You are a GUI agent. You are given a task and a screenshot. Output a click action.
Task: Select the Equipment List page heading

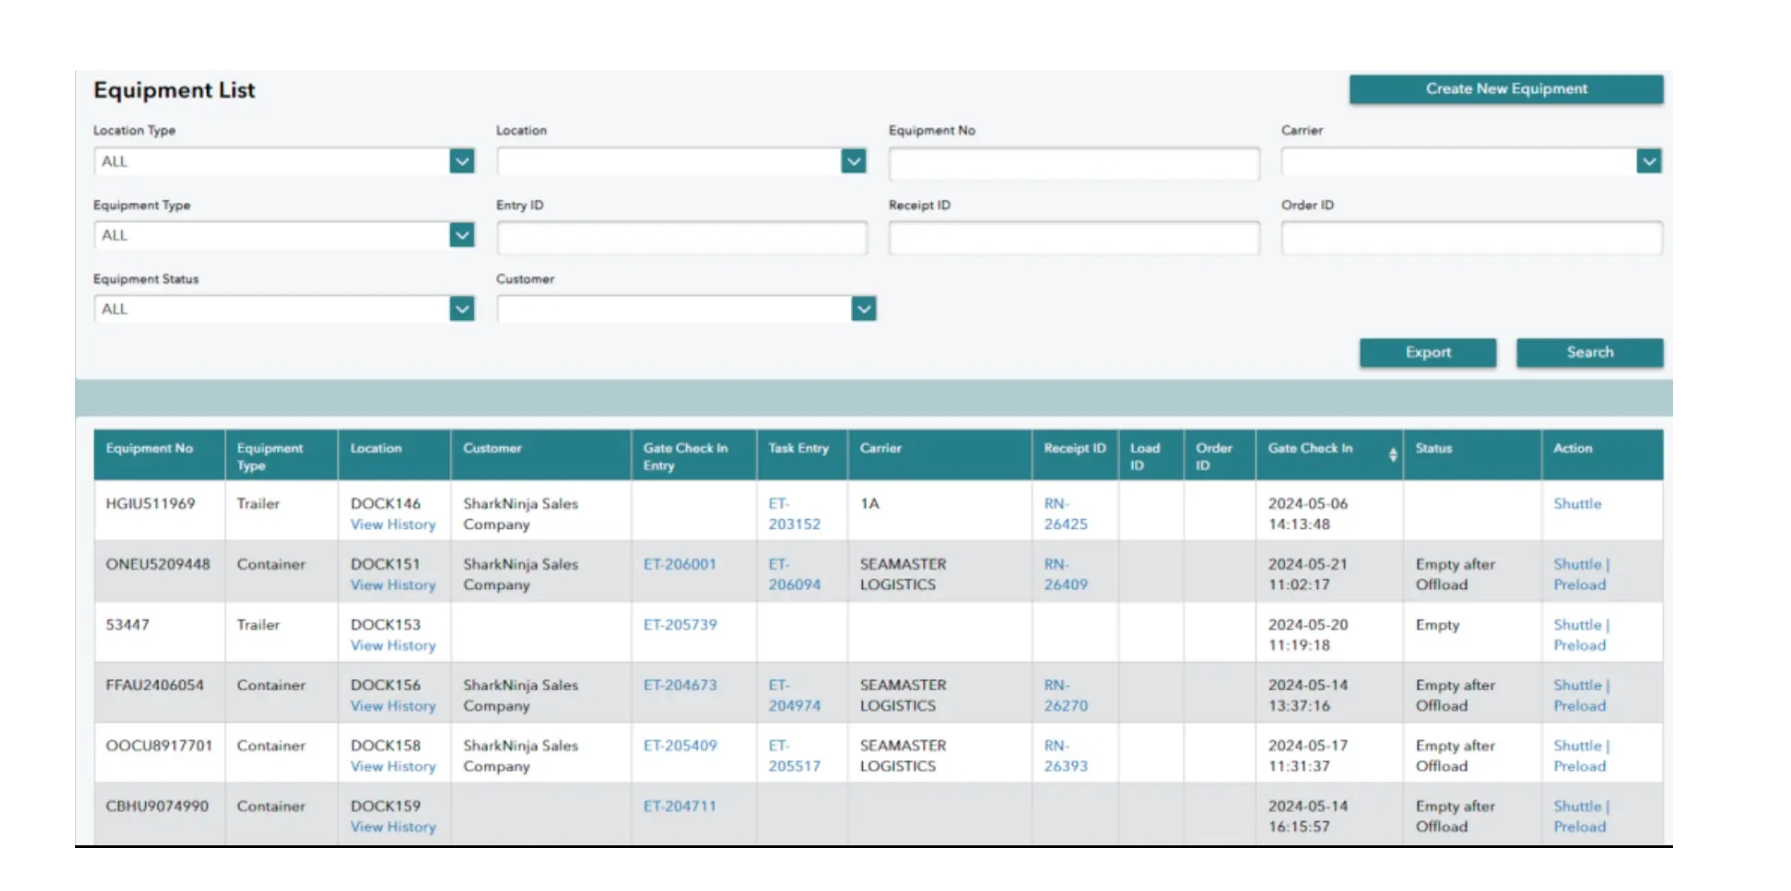point(174,90)
